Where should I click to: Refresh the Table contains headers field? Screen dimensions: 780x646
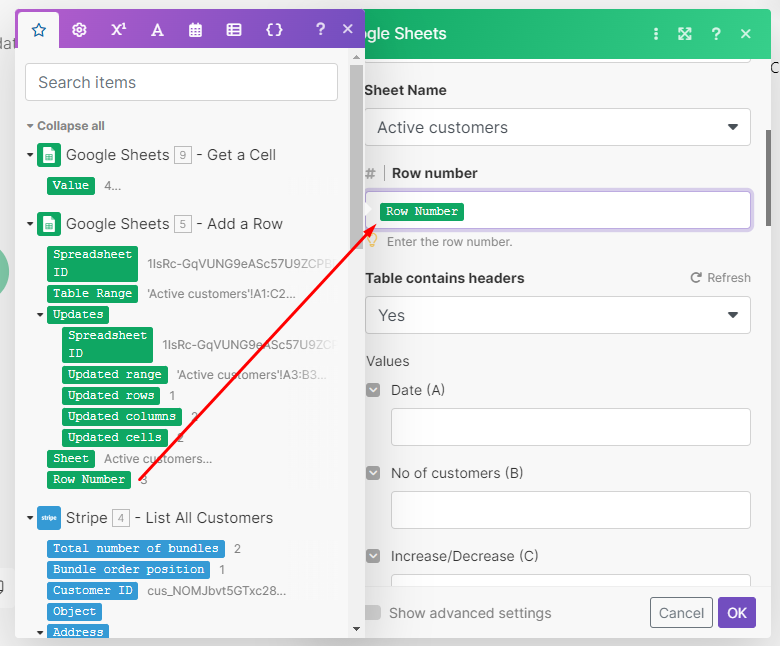[720, 278]
